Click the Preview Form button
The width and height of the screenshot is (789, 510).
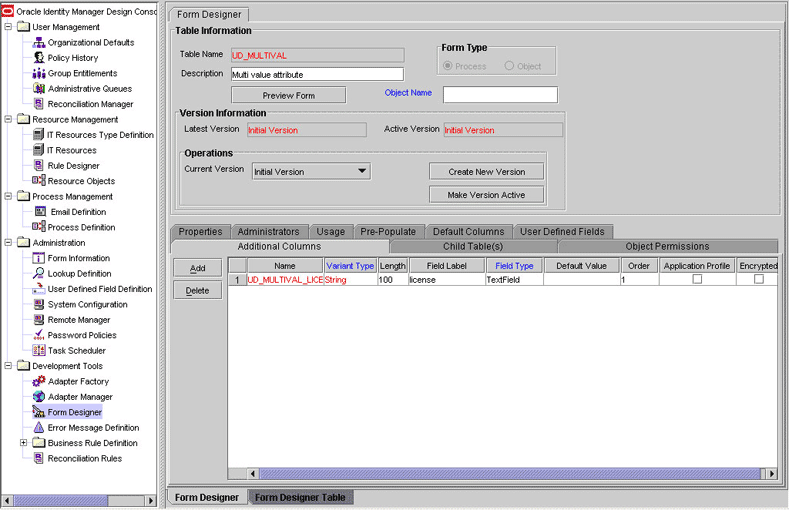tap(289, 95)
